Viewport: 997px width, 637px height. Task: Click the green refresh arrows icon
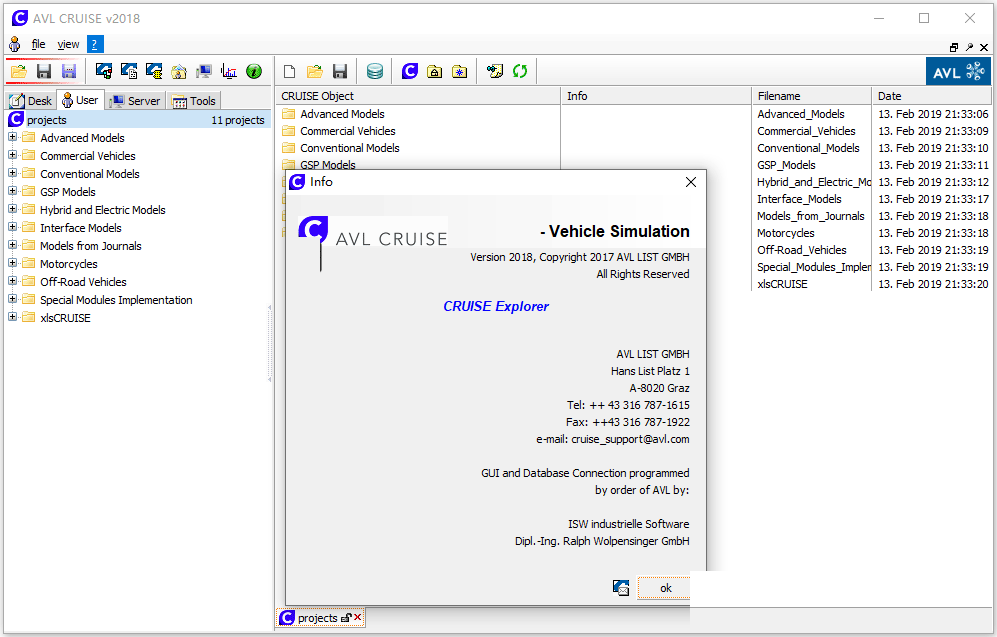pos(520,71)
